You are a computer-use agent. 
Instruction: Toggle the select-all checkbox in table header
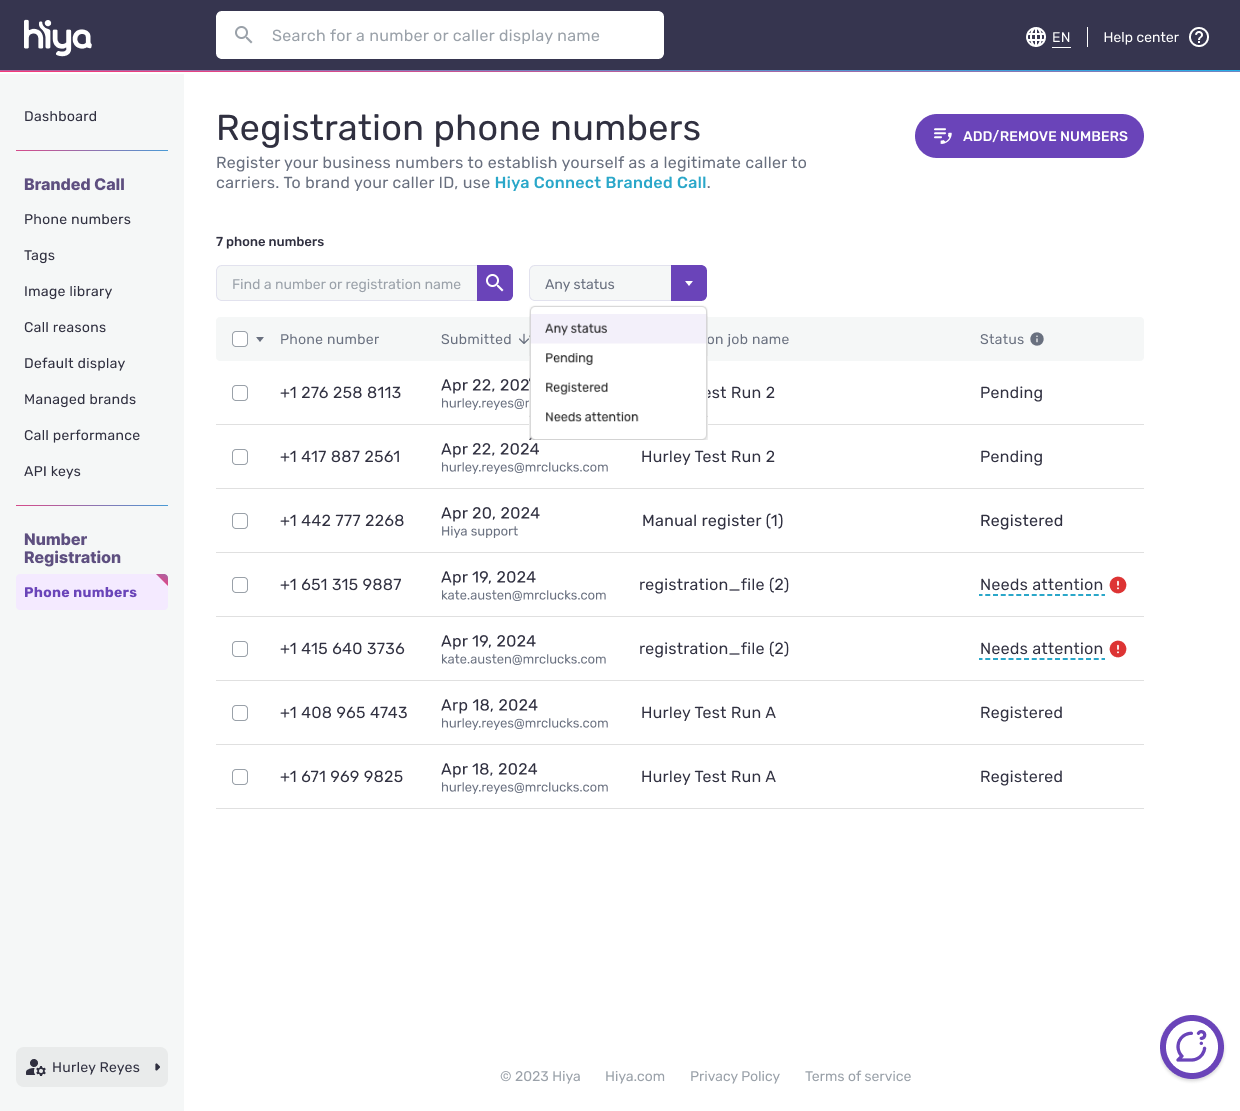coord(240,339)
